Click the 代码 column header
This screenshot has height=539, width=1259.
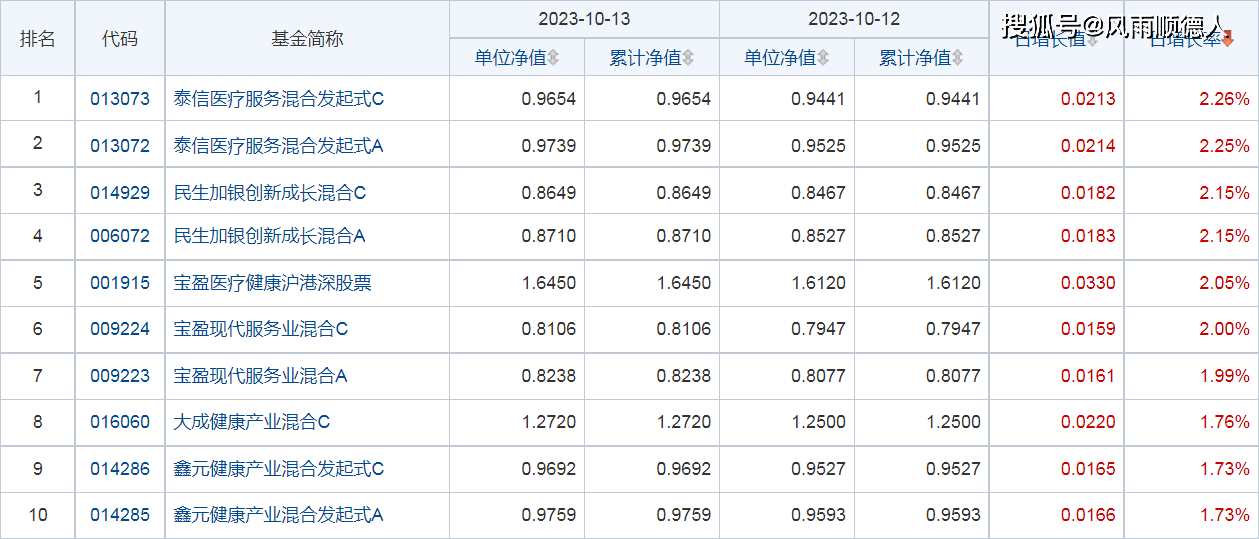coord(120,39)
